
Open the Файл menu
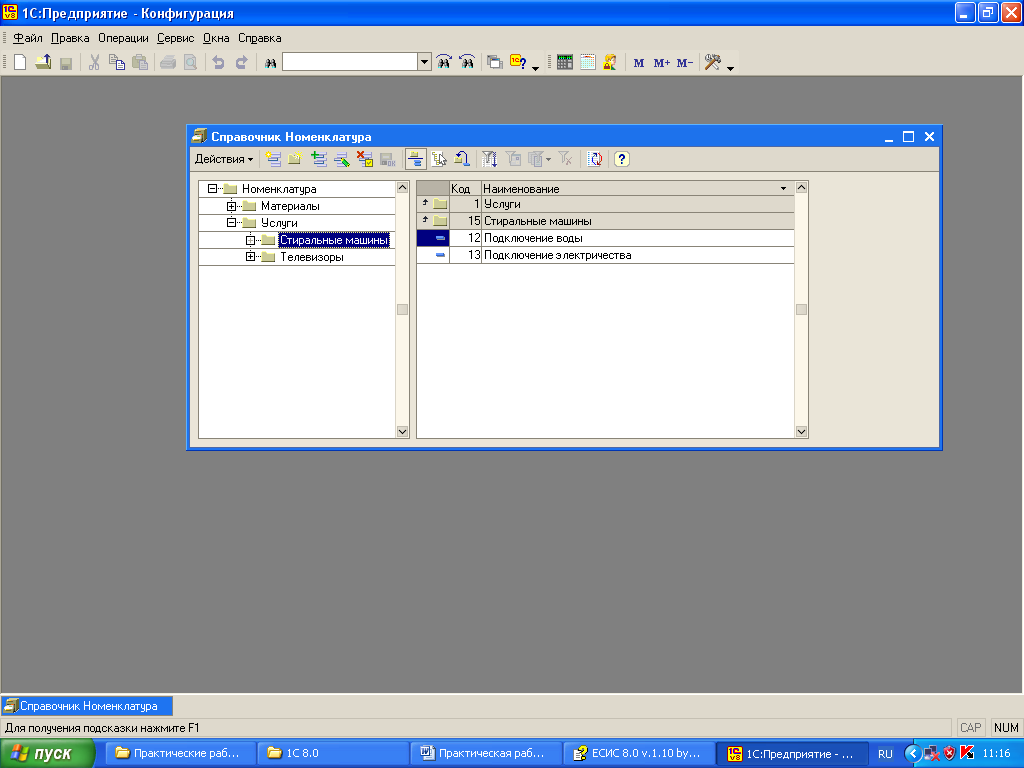28,38
